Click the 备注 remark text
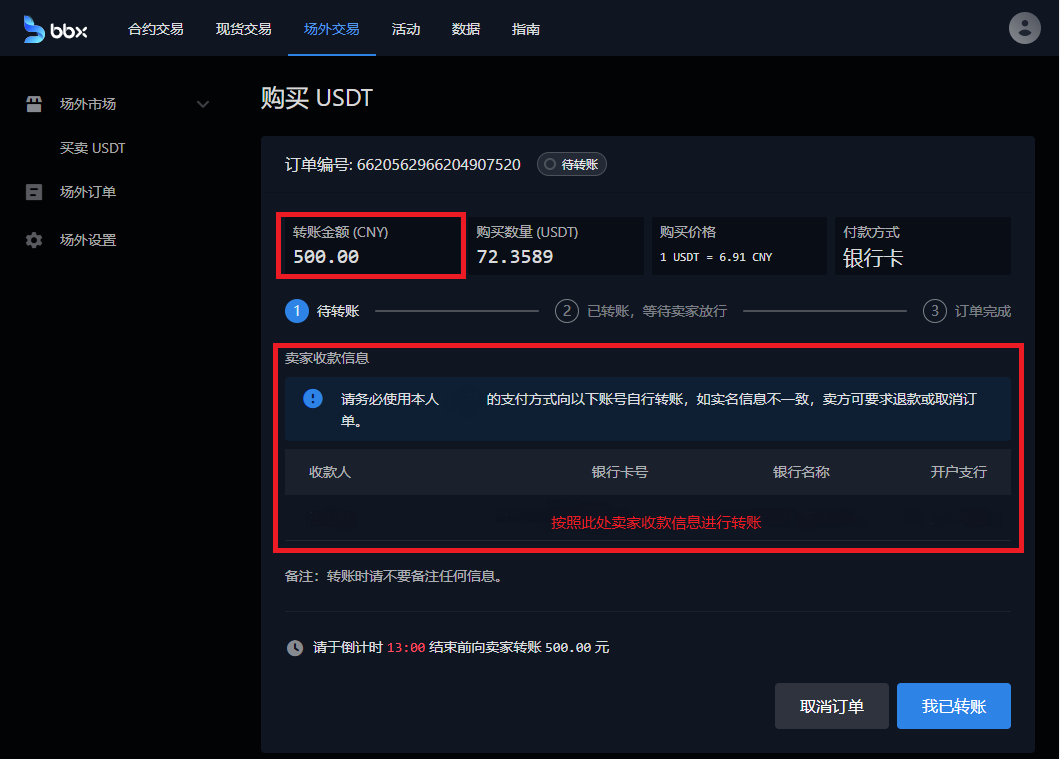Viewport: 1060px width, 759px height. [393, 577]
